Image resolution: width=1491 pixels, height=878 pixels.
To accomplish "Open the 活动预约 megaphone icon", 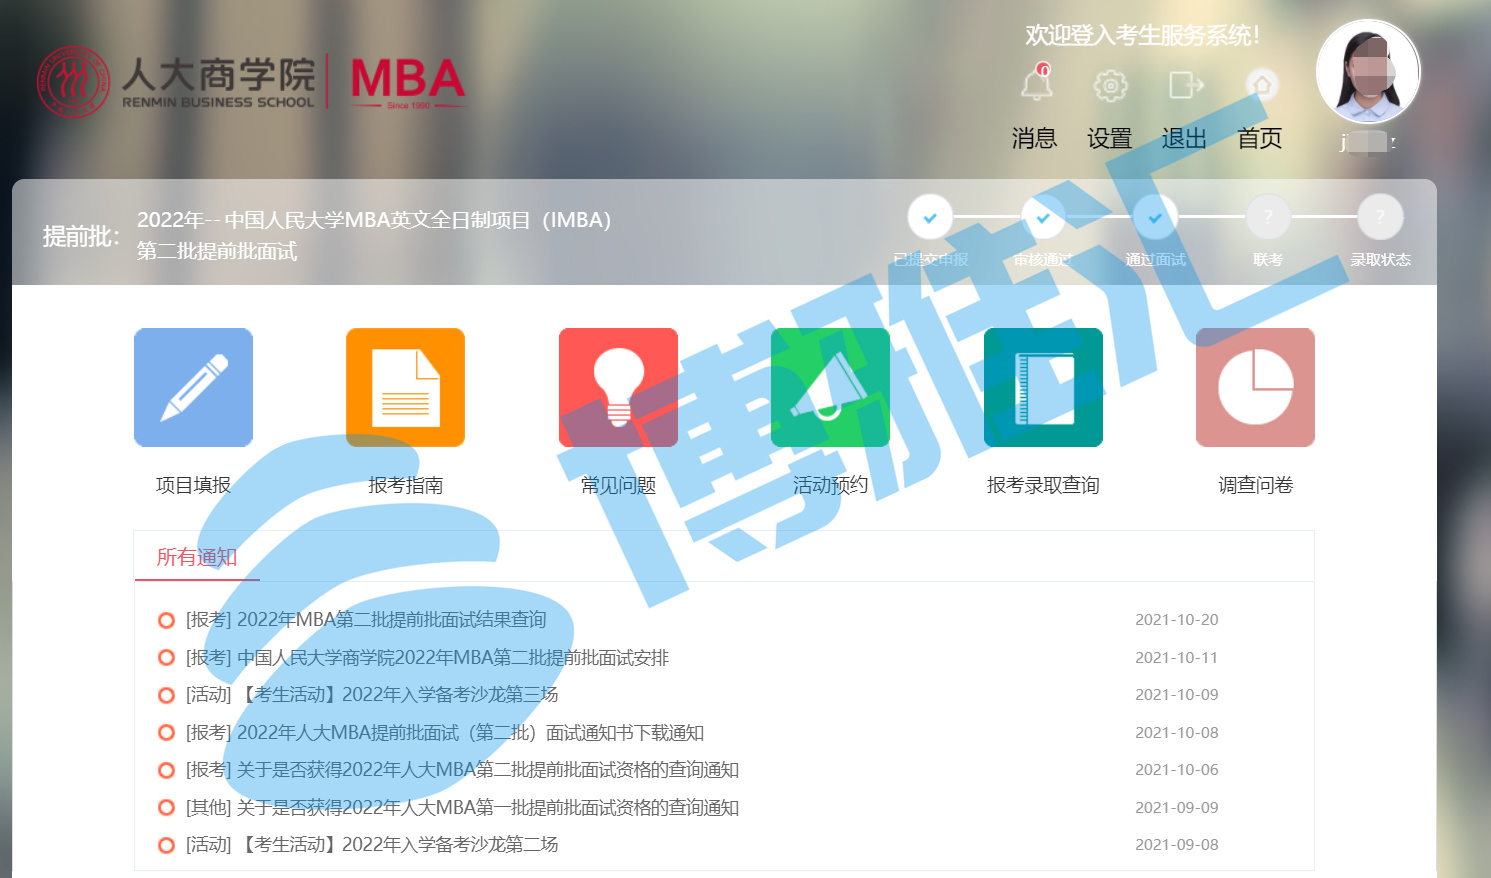I will (x=830, y=387).
